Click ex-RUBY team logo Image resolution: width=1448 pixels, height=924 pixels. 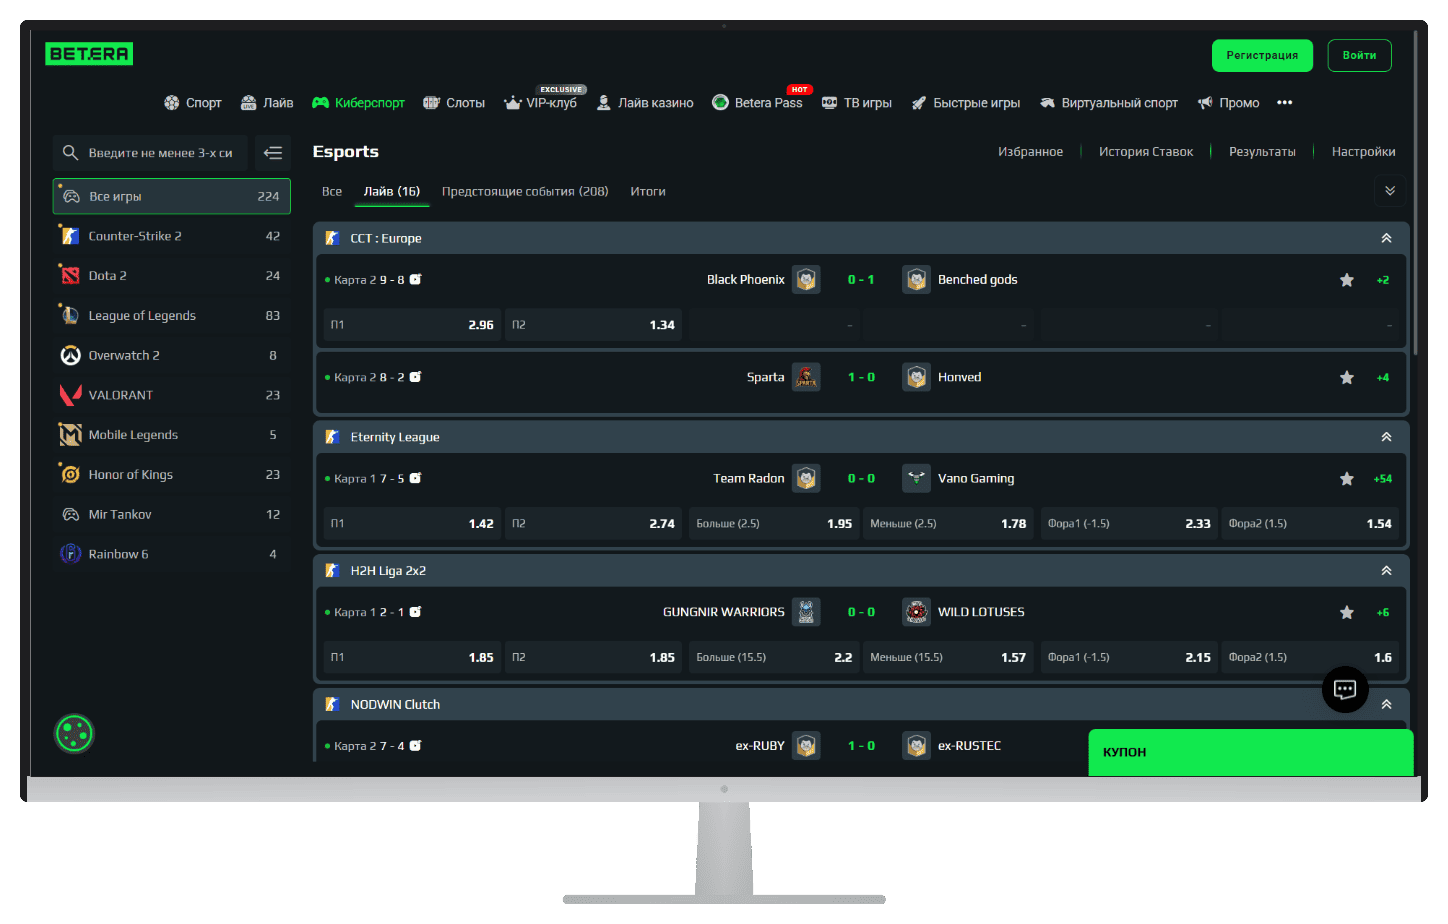806,746
